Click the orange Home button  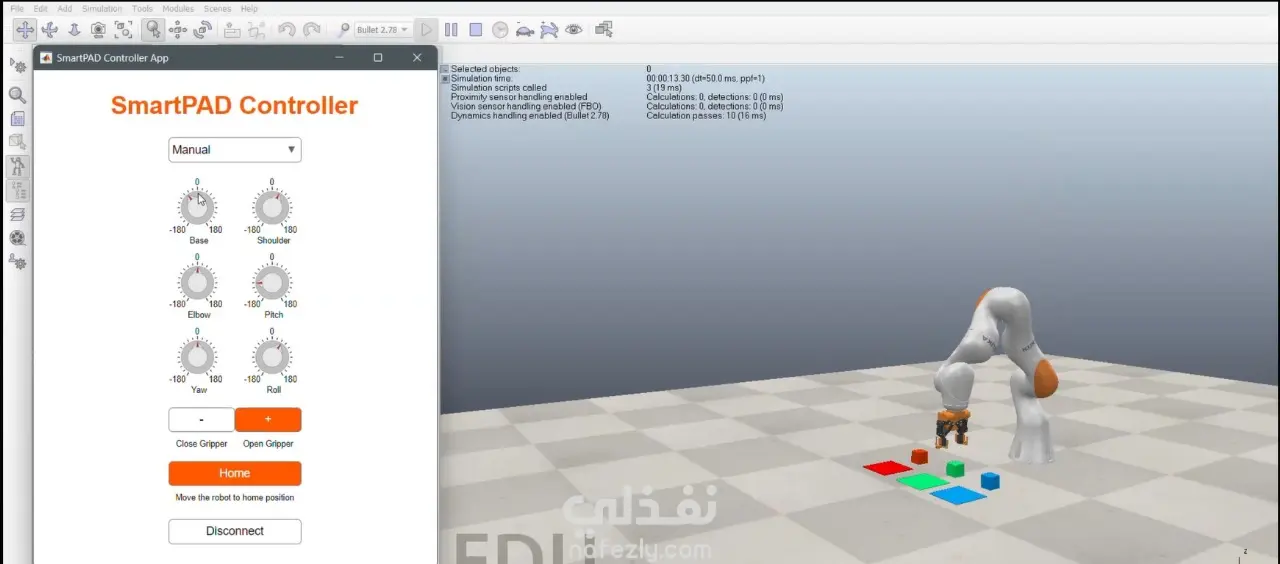[x=235, y=473]
